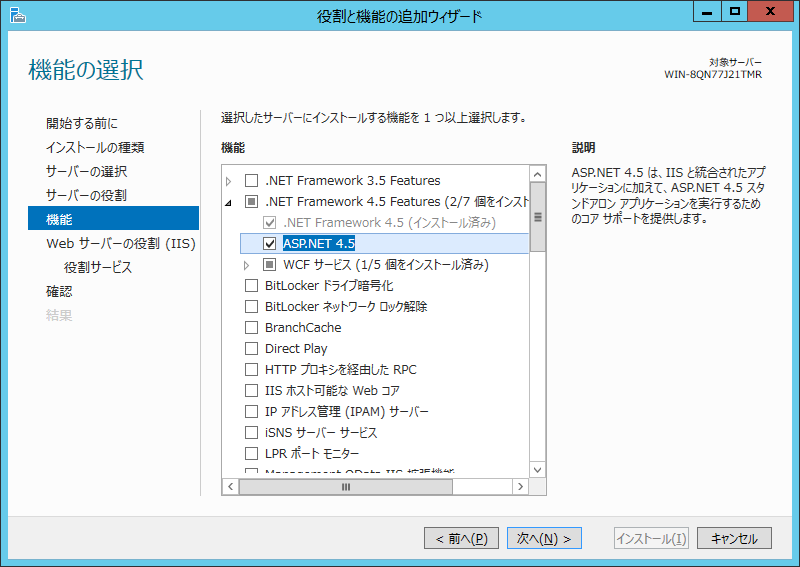Screen dimensions: 800x567
Task: Collapse the .NET Framework 4.5 Features node
Action: pyautogui.click(x=229, y=203)
